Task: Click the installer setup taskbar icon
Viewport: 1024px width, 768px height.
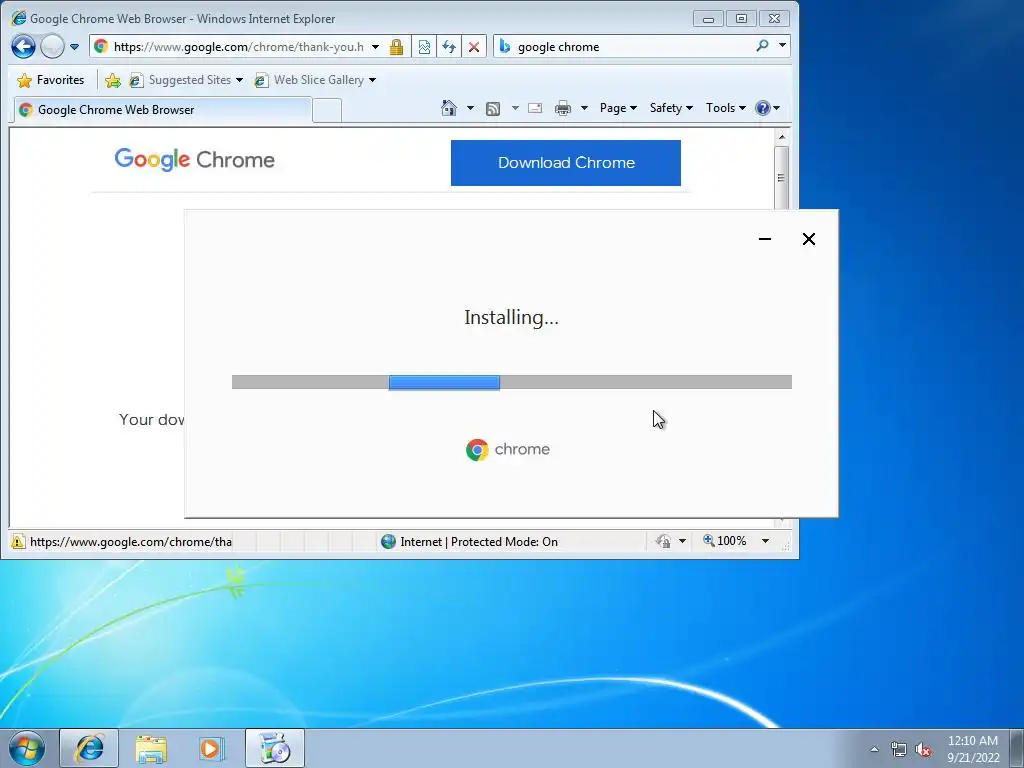Action: (274, 748)
